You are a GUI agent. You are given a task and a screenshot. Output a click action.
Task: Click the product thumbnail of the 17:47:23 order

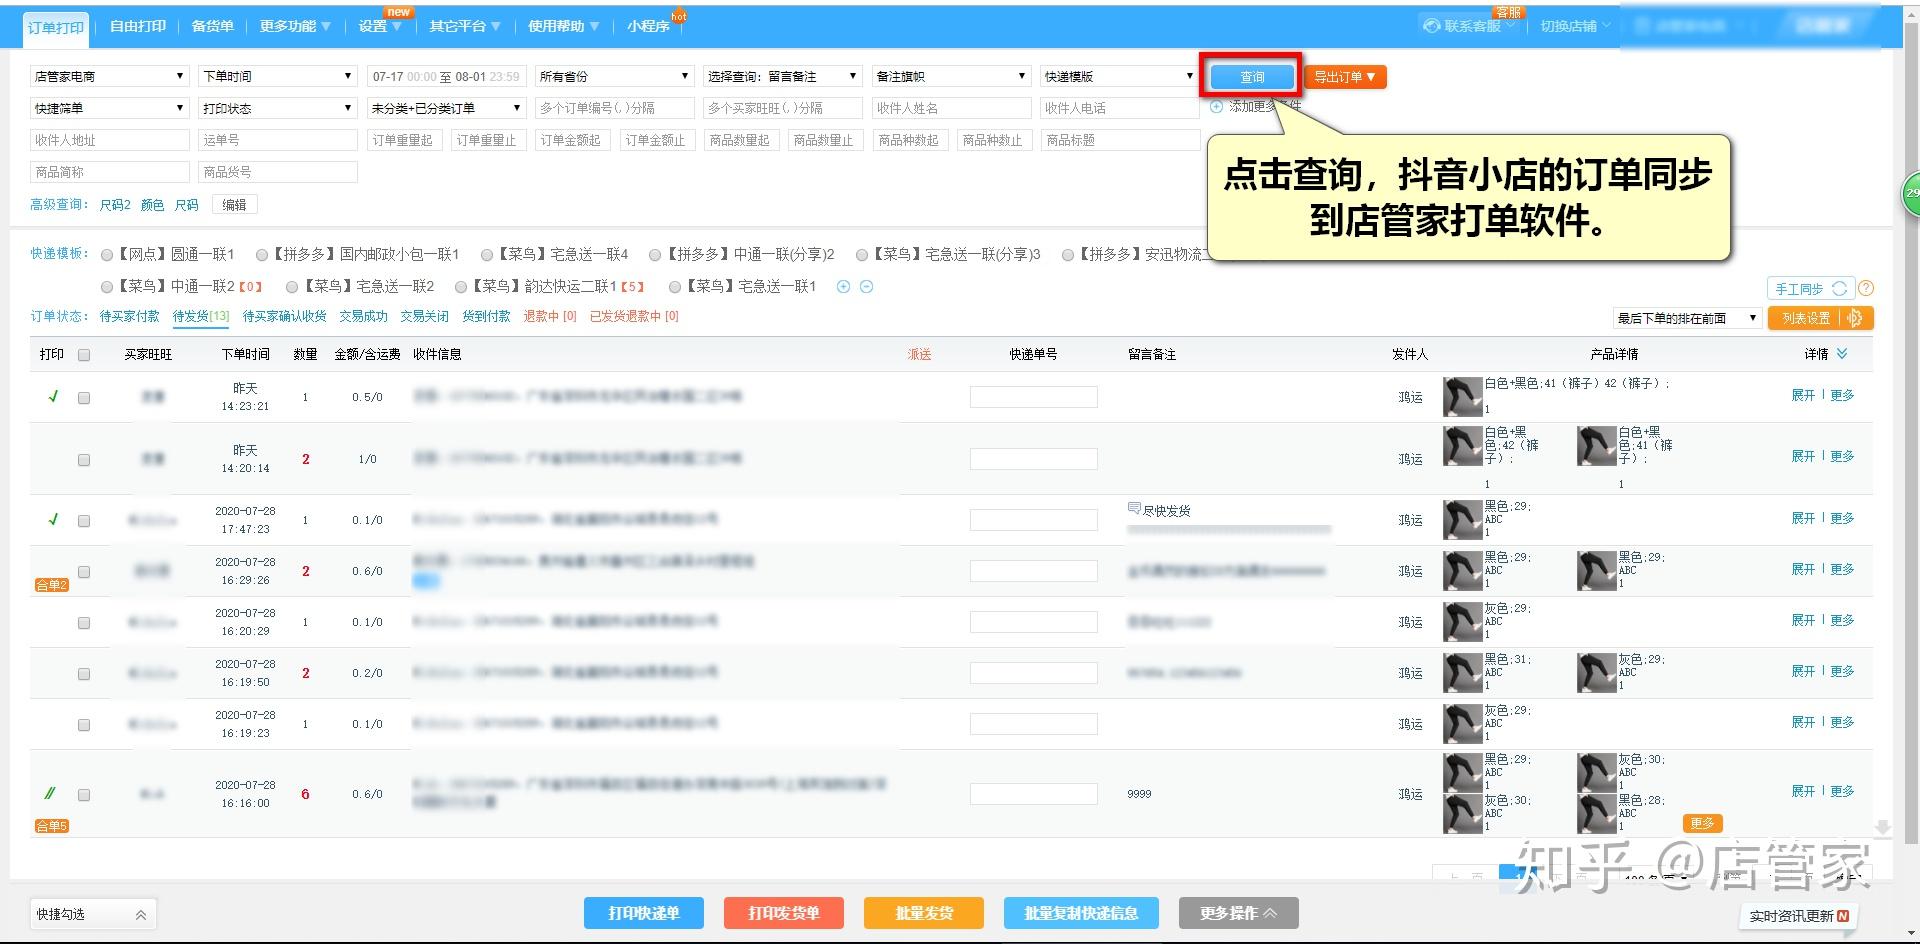pos(1462,520)
